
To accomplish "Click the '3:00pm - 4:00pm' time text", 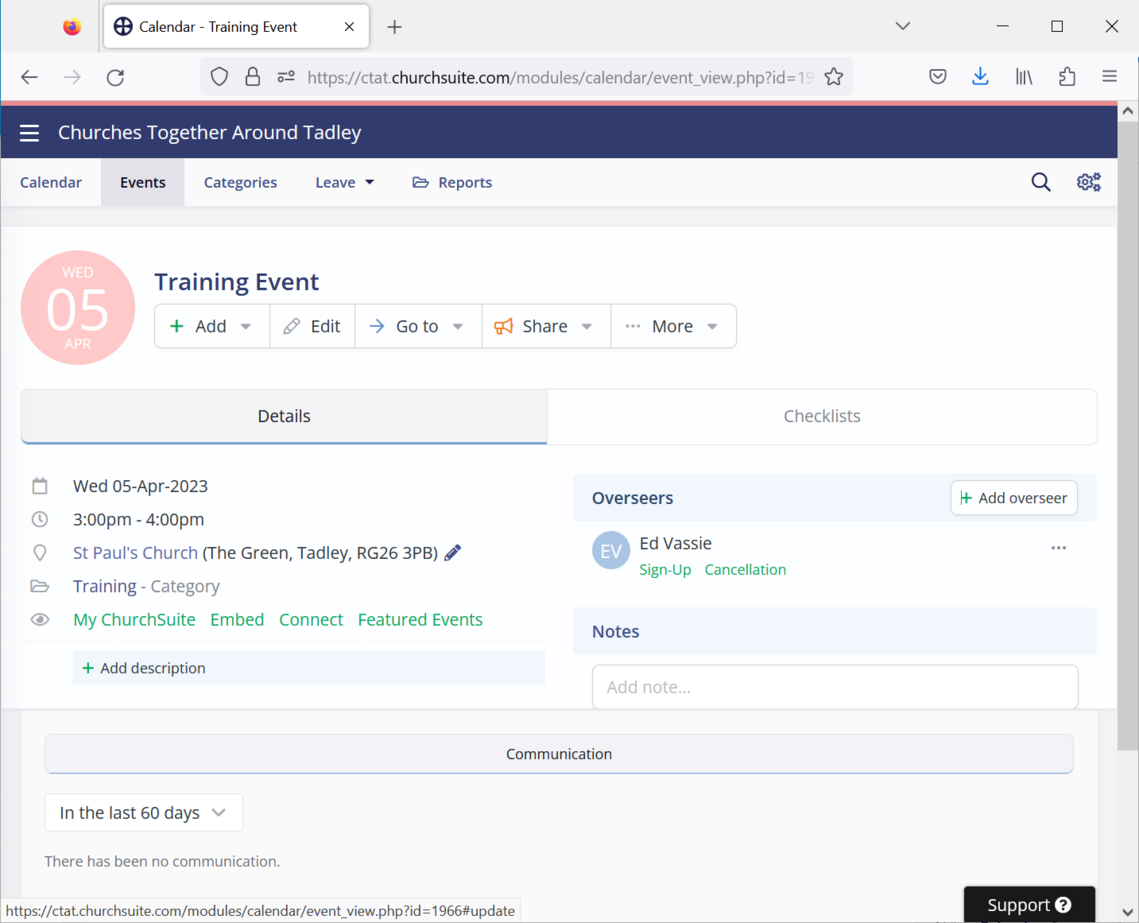I will (x=139, y=519).
